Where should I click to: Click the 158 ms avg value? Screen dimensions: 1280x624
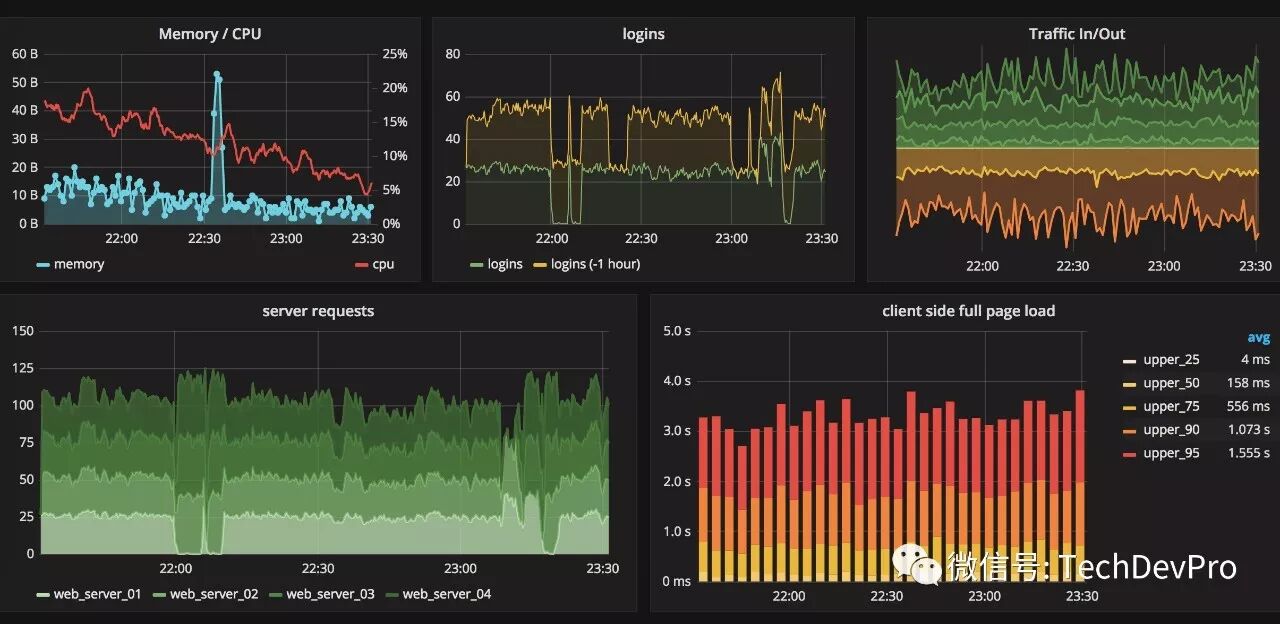coord(1247,383)
